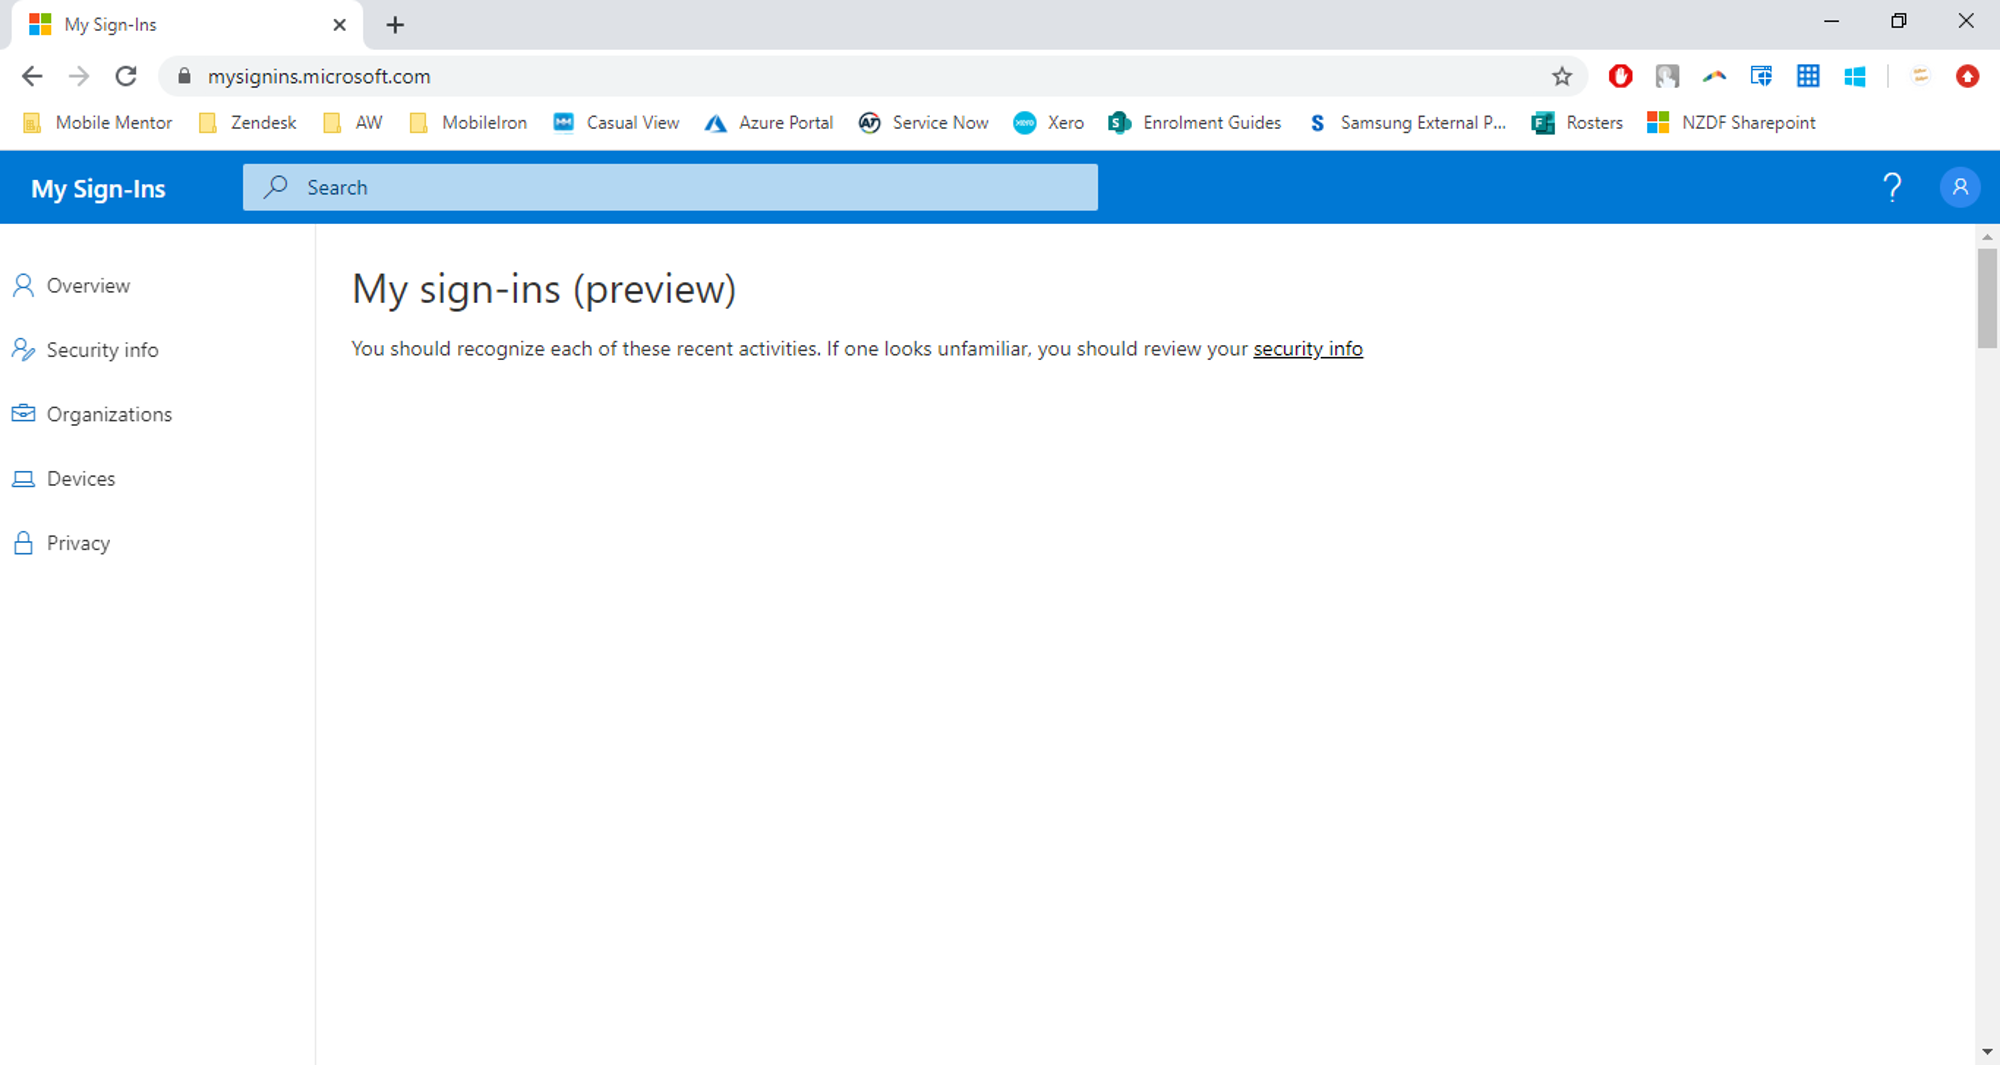2000x1065 pixels.
Task: Click the grey portrait extension icon
Action: (x=1667, y=76)
